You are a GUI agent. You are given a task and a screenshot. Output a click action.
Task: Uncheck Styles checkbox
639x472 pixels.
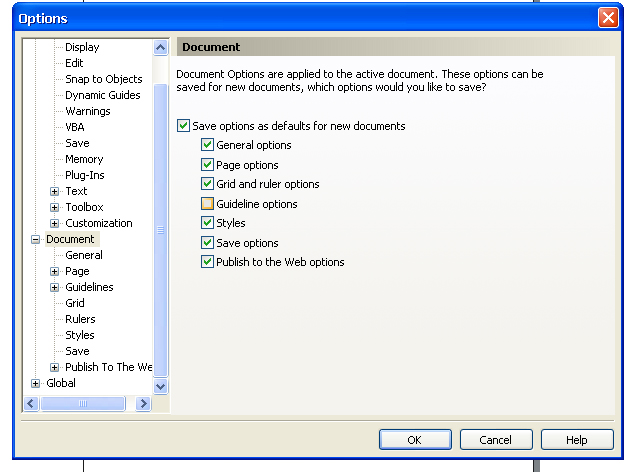[207, 223]
